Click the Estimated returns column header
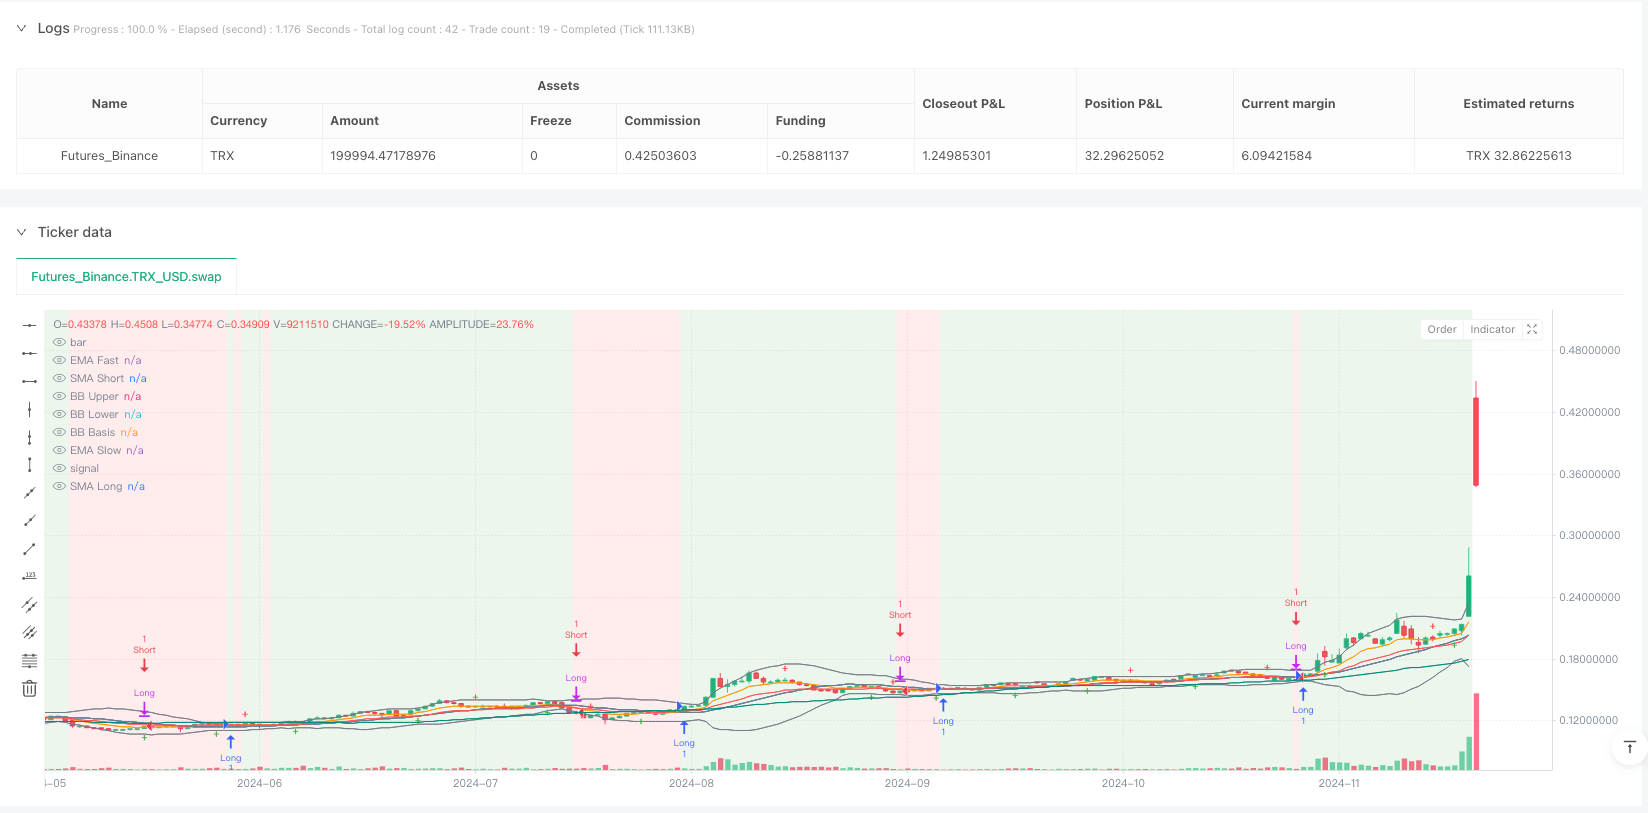The width and height of the screenshot is (1648, 813). [1517, 104]
